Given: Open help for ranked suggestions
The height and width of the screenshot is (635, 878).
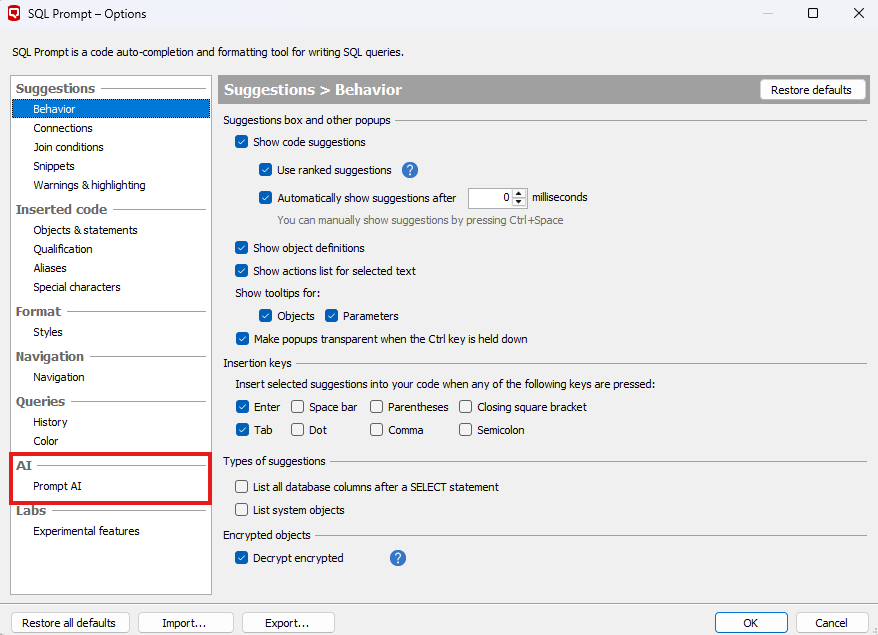Looking at the screenshot, I should 410,170.
